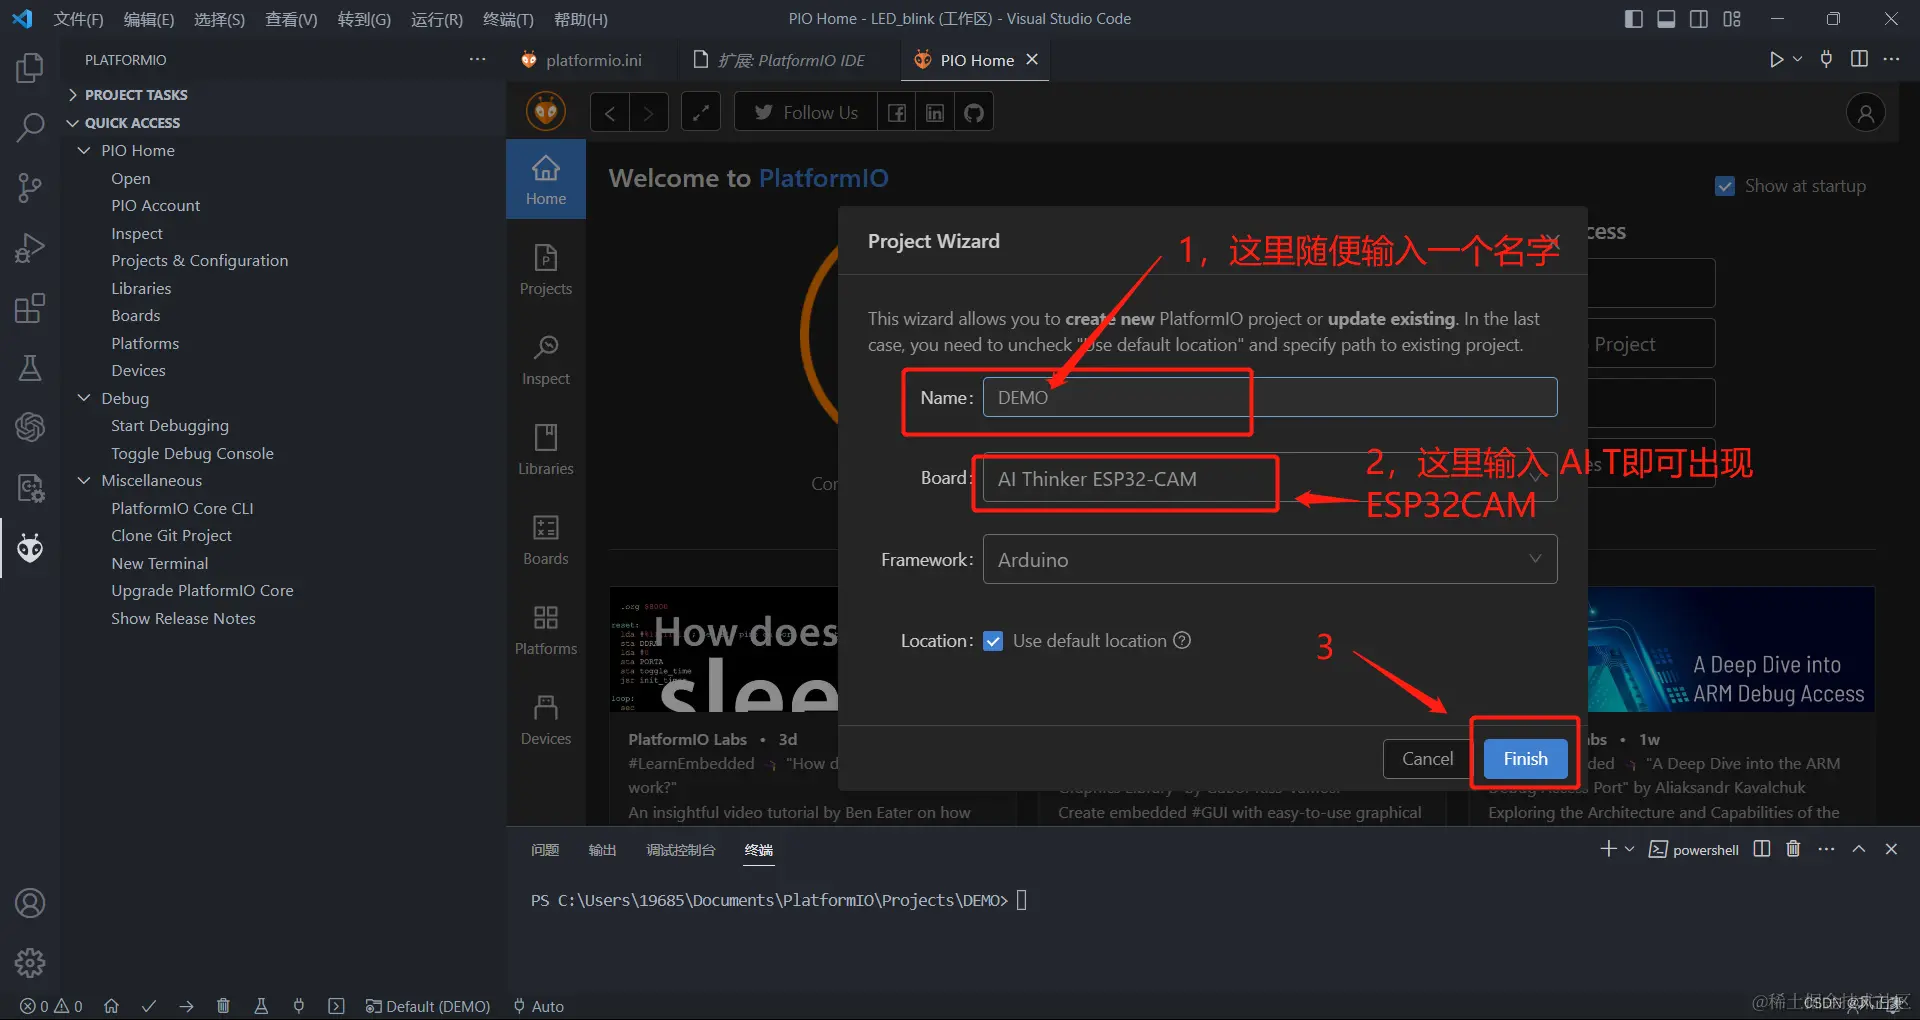Open Devices in PIO Home sidebar
Screen dimensions: 1920x1020
546,720
